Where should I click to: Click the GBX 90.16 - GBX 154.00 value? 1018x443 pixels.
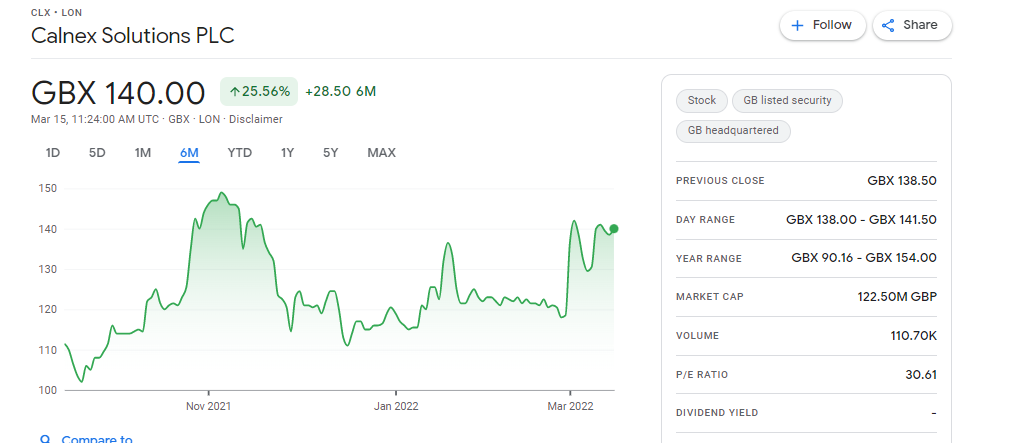point(864,258)
